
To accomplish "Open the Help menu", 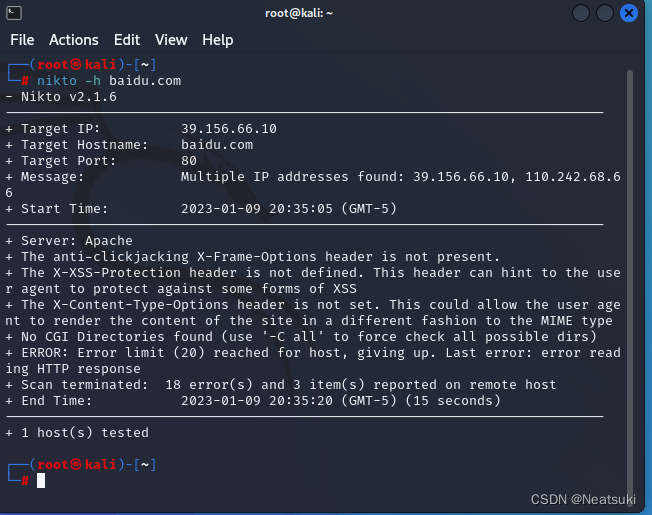I will tap(217, 40).
